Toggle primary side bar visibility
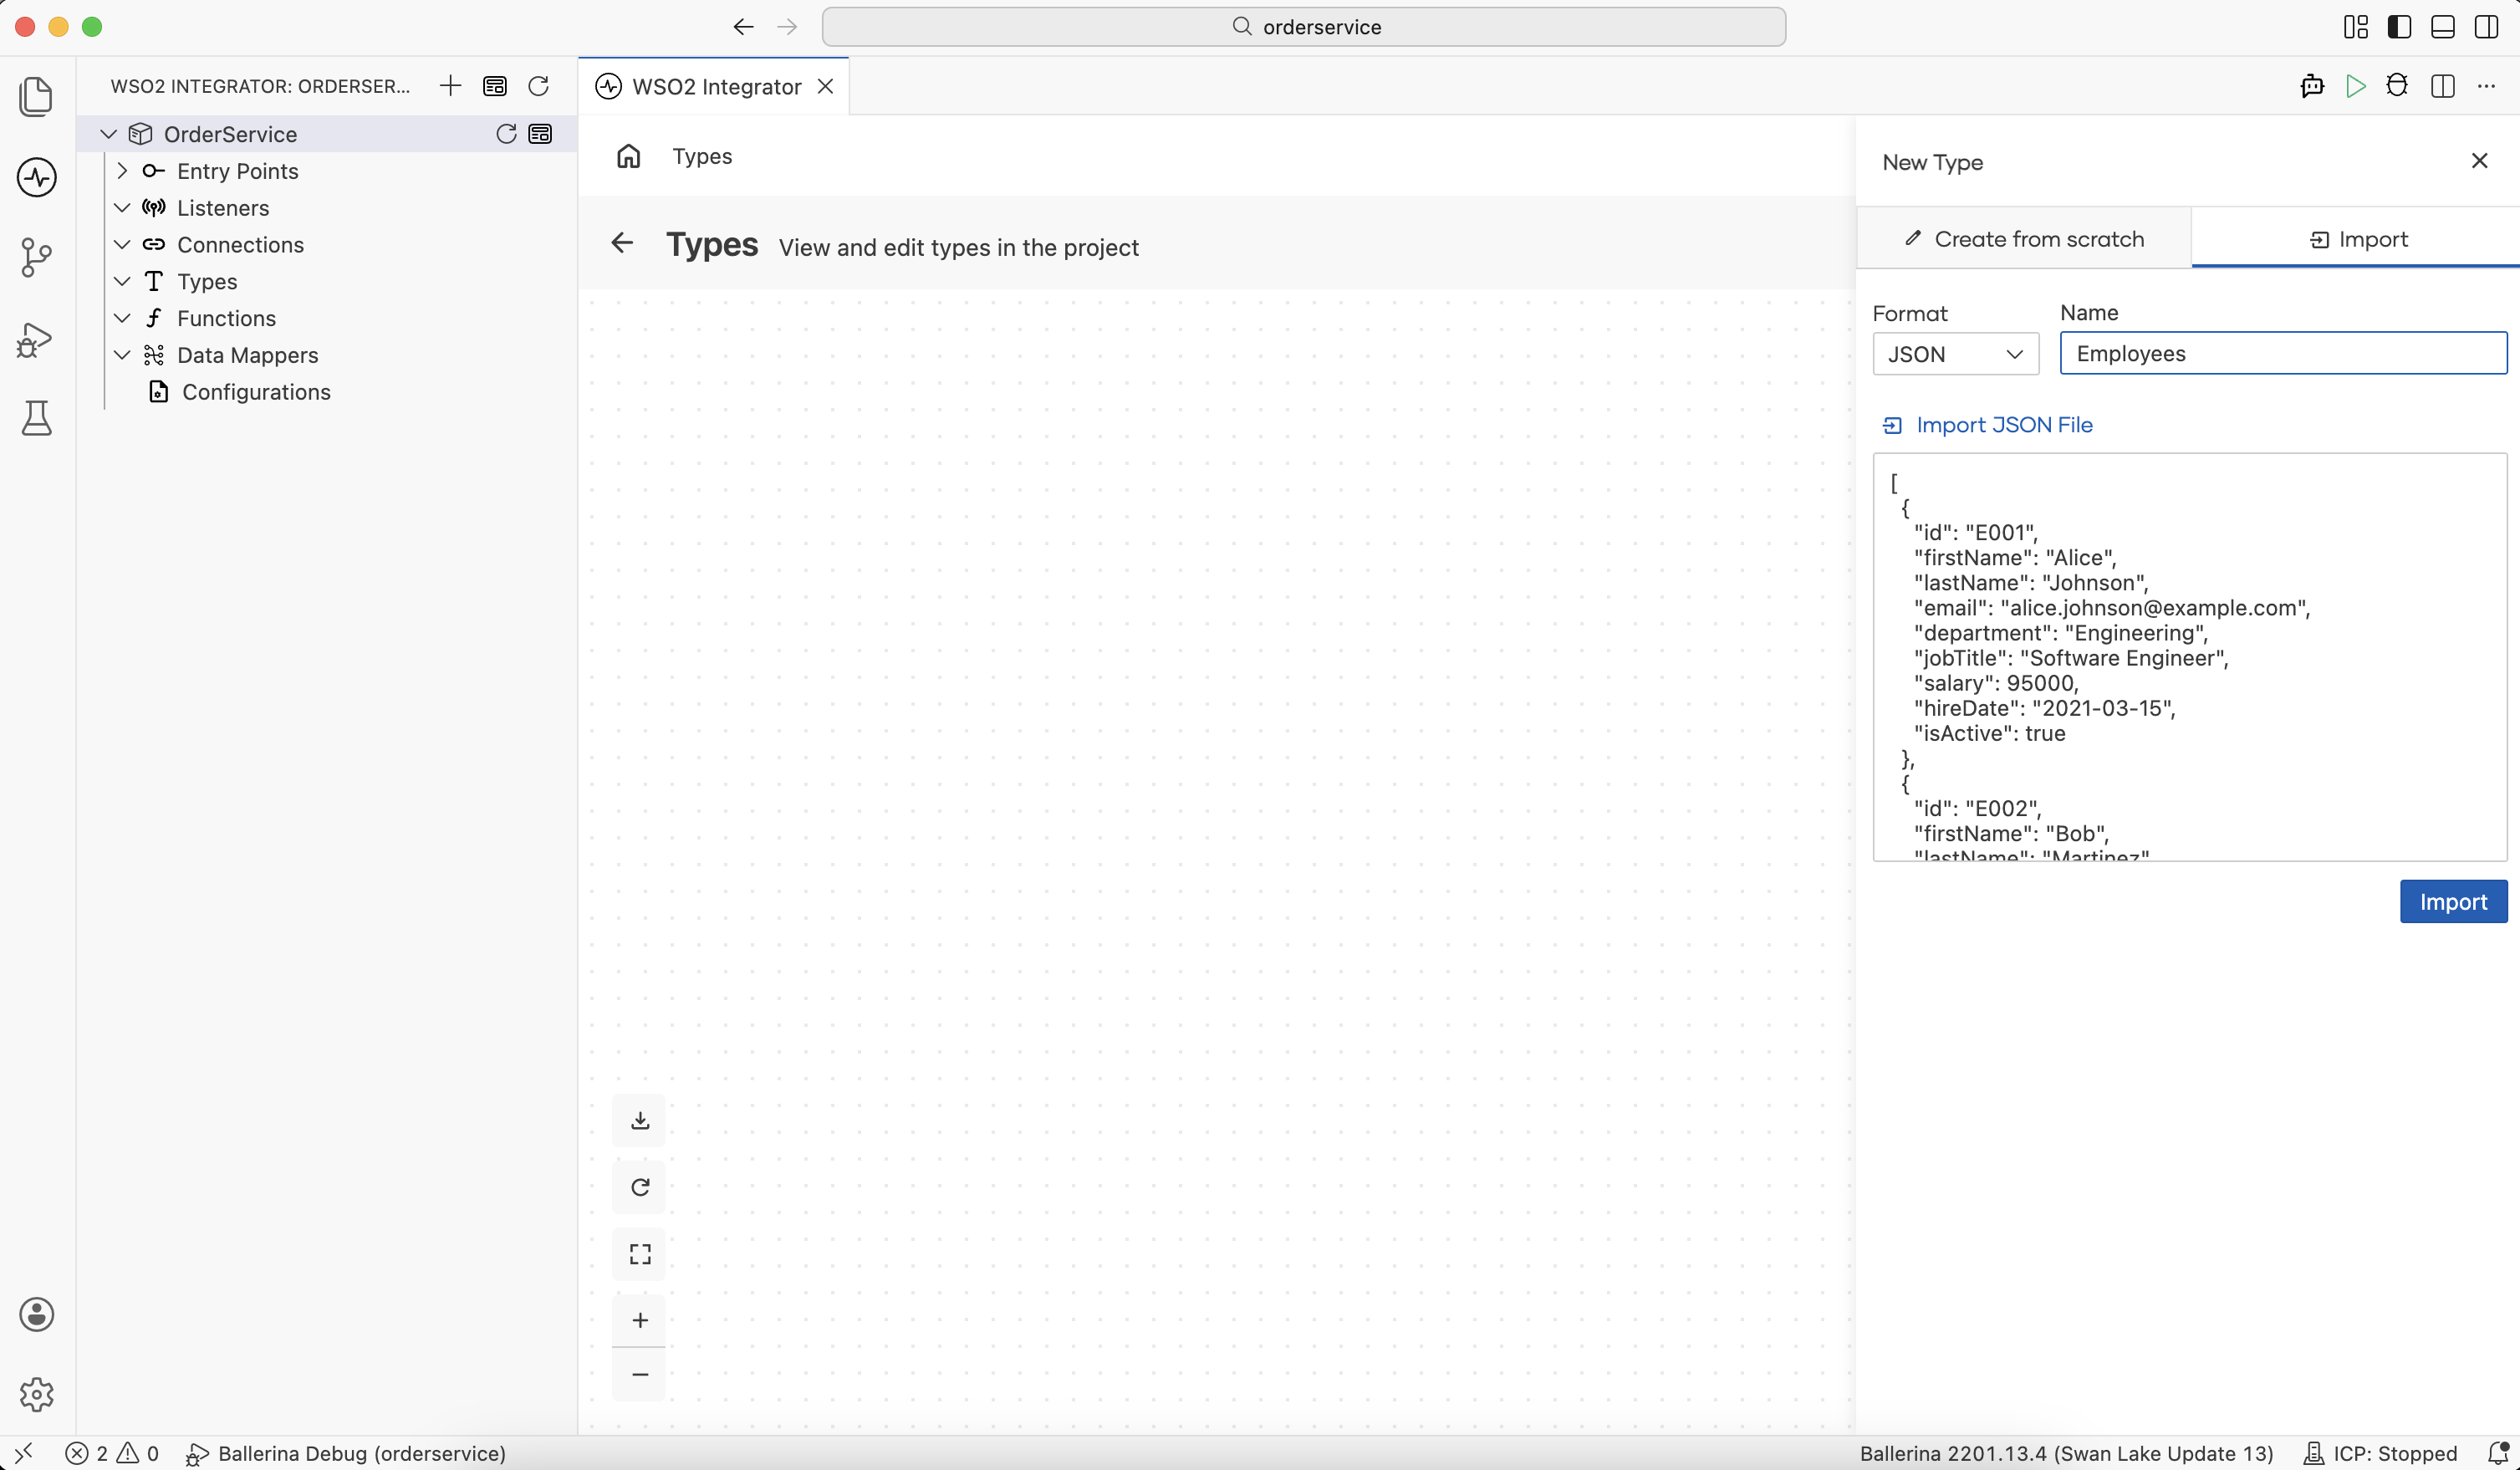Viewport: 2520px width, 1470px height. coord(2399,27)
